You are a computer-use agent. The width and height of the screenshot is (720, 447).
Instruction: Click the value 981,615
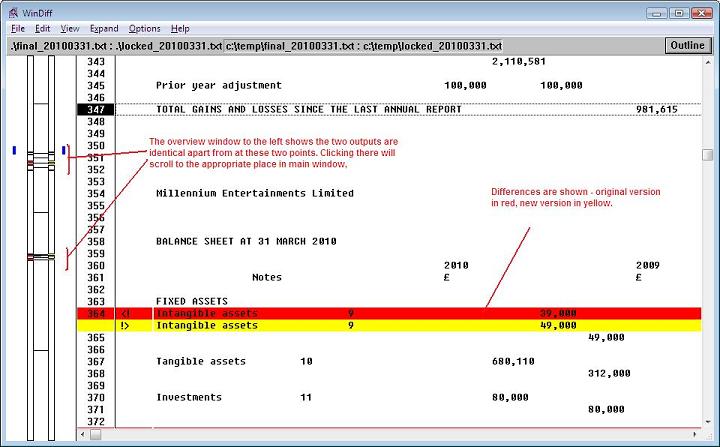tap(657, 109)
